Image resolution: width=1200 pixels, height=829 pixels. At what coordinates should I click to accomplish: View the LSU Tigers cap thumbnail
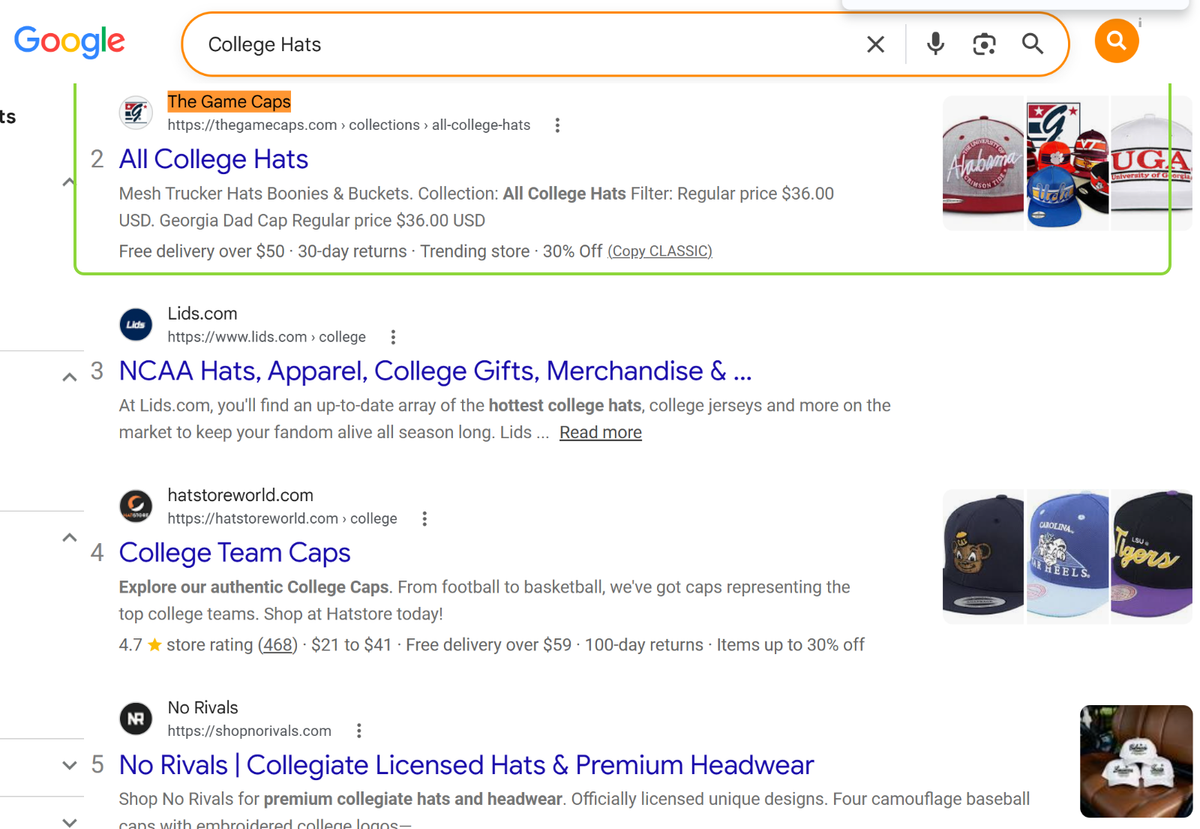tap(1151, 557)
